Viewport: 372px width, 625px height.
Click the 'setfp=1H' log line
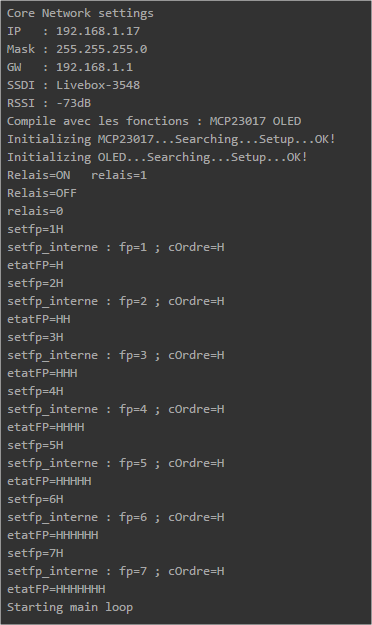click(x=35, y=229)
